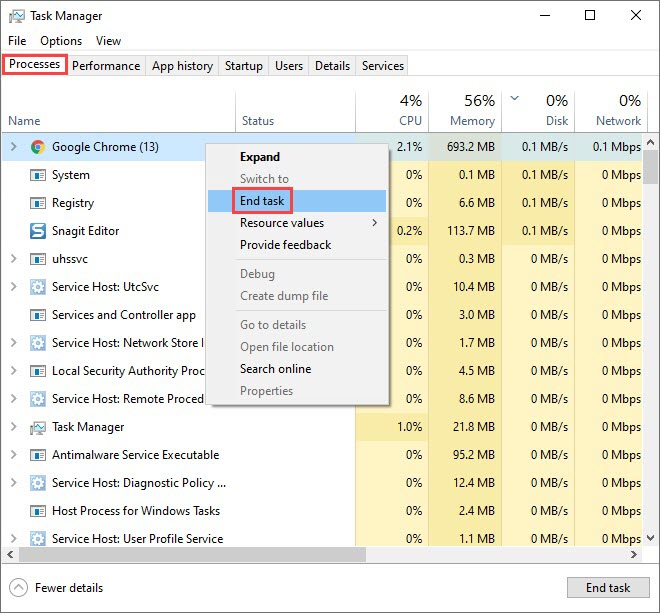Click the Antimalware Service Executable icon
The image size is (660, 613).
[38, 455]
